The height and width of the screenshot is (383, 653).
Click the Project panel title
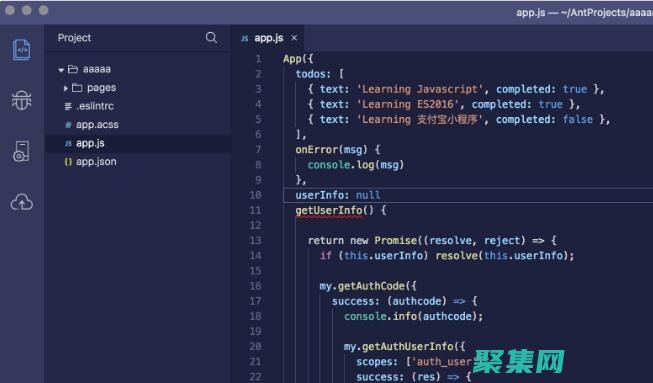74,38
